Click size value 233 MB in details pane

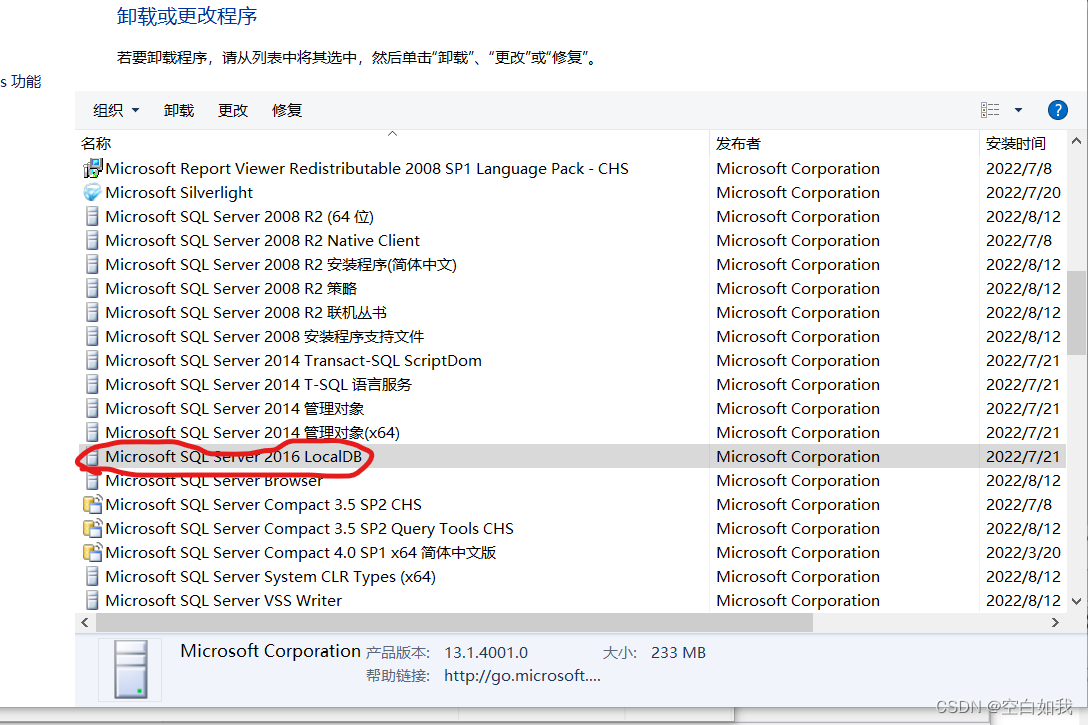pyautogui.click(x=678, y=653)
